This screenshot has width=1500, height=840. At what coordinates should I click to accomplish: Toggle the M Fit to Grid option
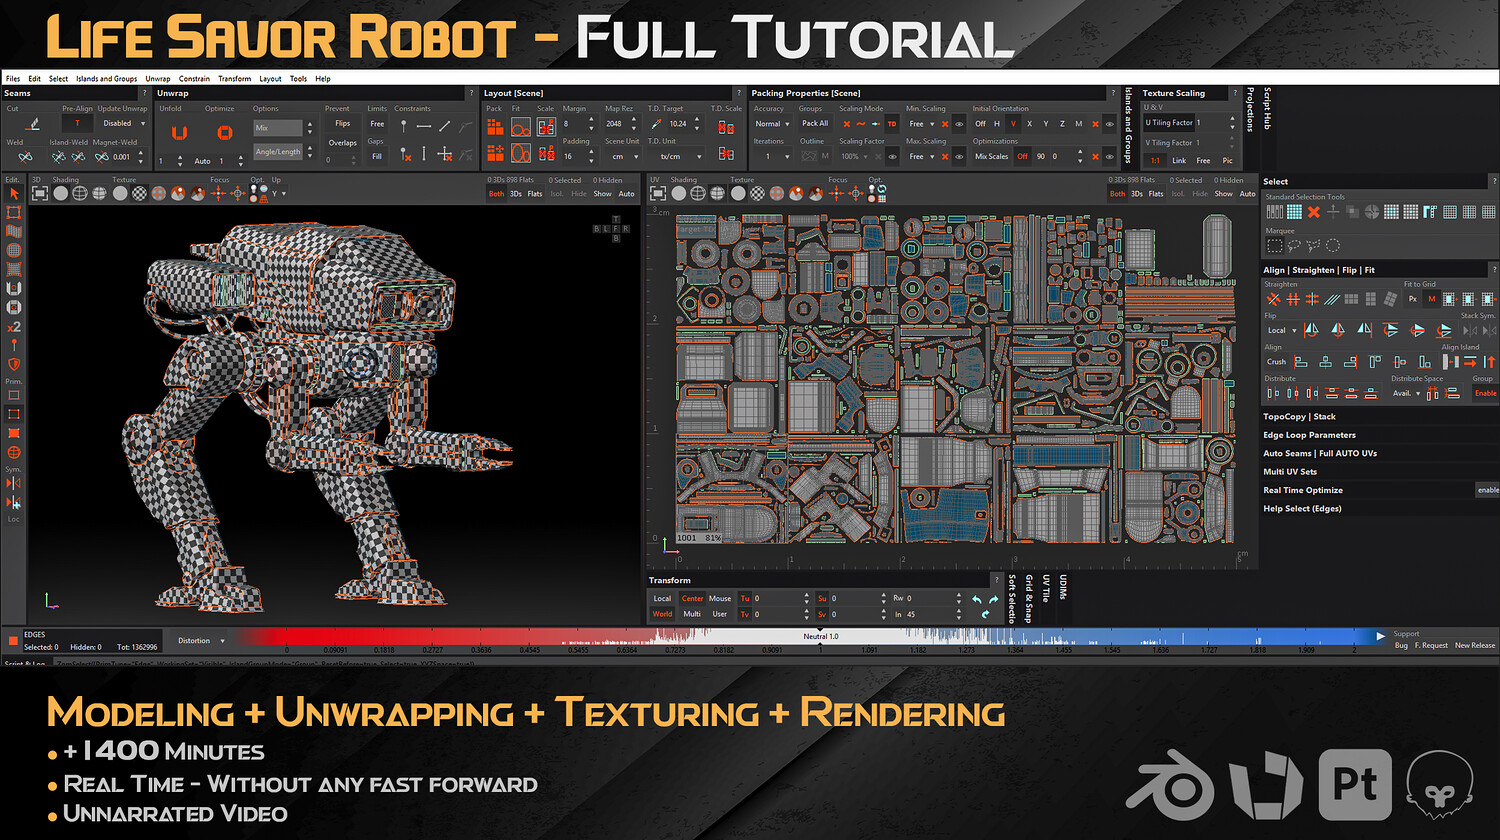[1431, 299]
